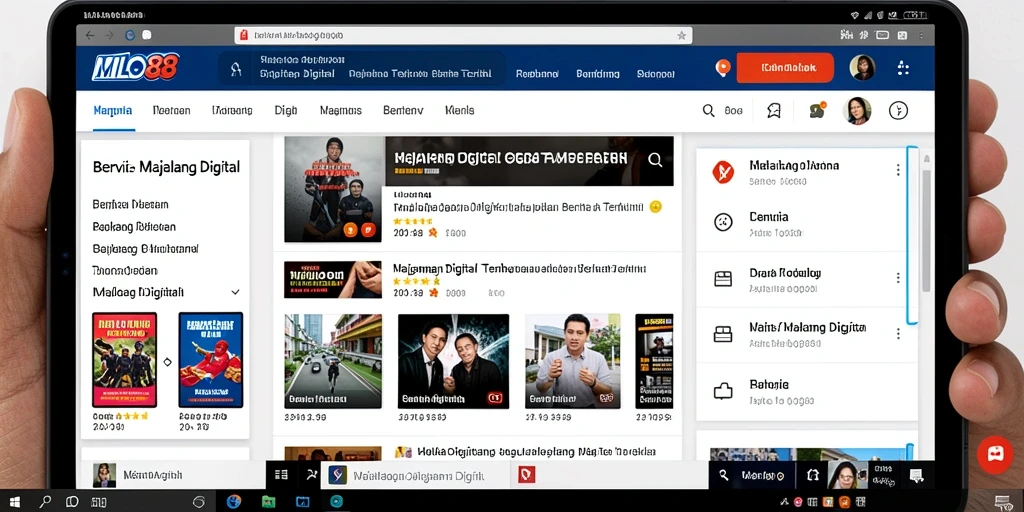Screen dimensions: 1024x512
Task: Click the red floating chat button
Action: point(995,454)
